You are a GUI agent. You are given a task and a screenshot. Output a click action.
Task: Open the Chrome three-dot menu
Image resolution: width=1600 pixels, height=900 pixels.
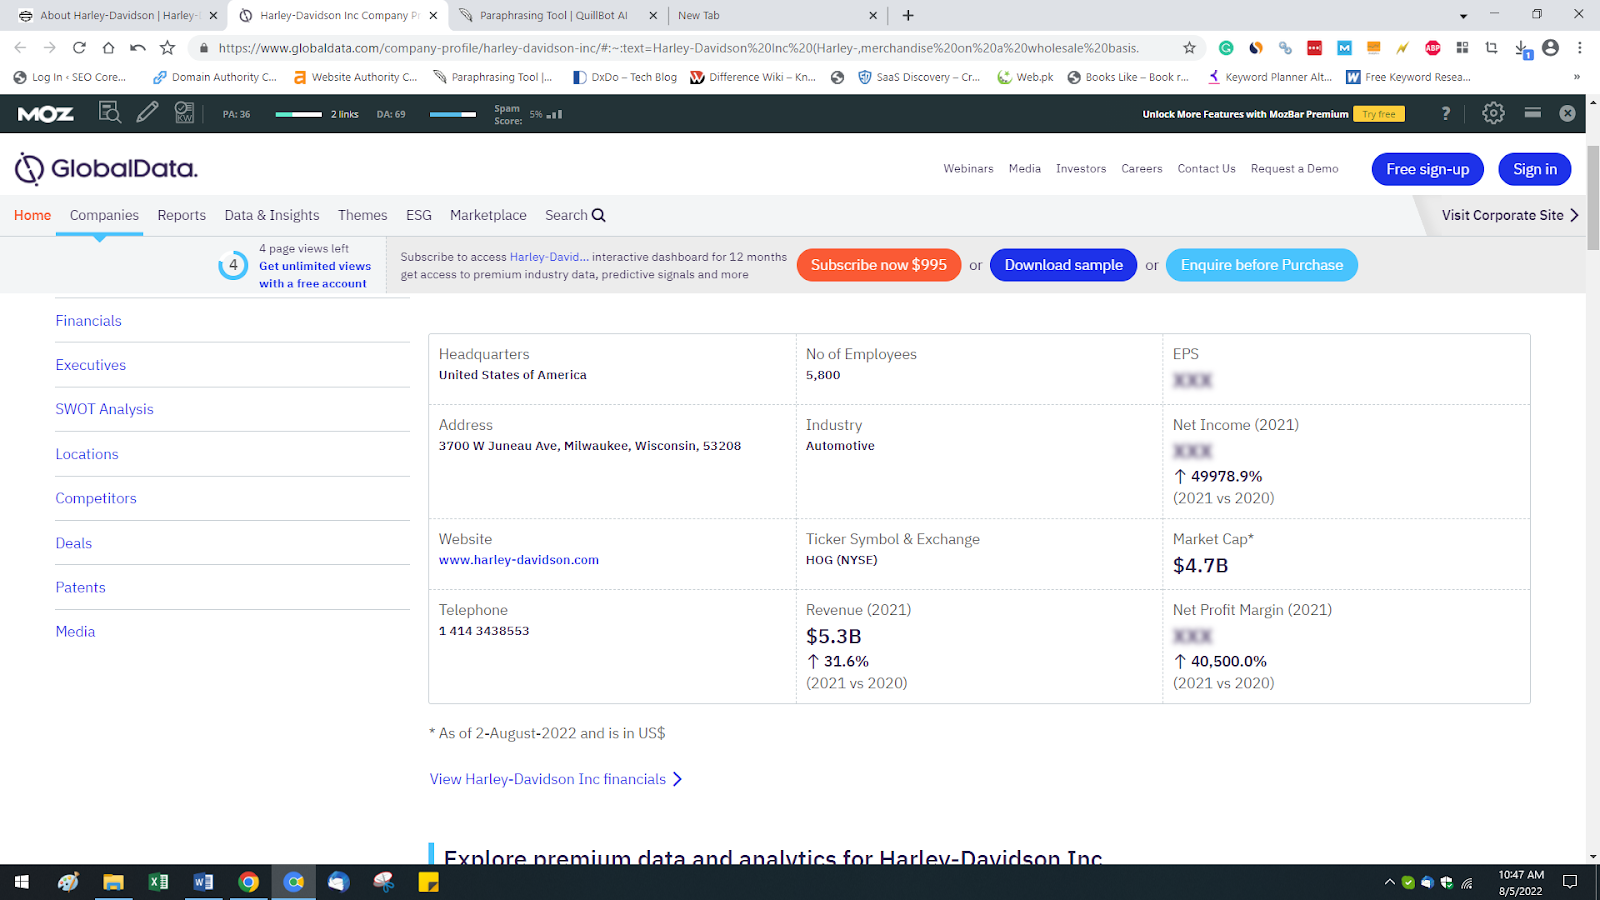pyautogui.click(x=1580, y=47)
